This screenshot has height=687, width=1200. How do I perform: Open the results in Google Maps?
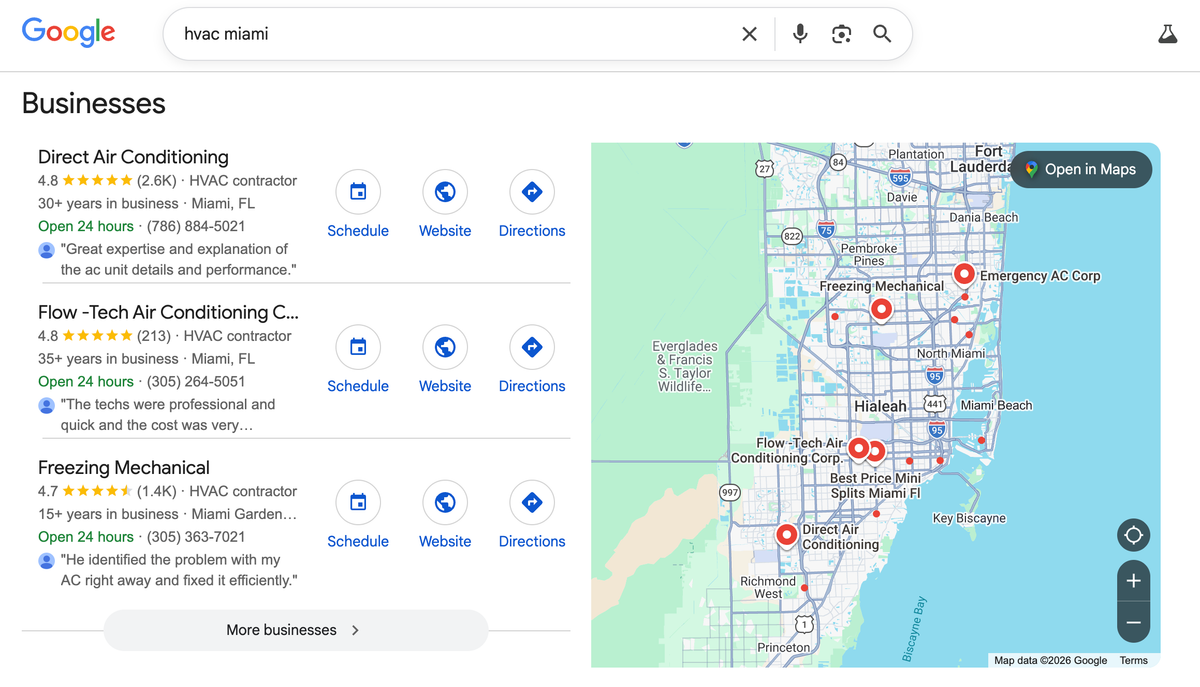coord(1080,169)
